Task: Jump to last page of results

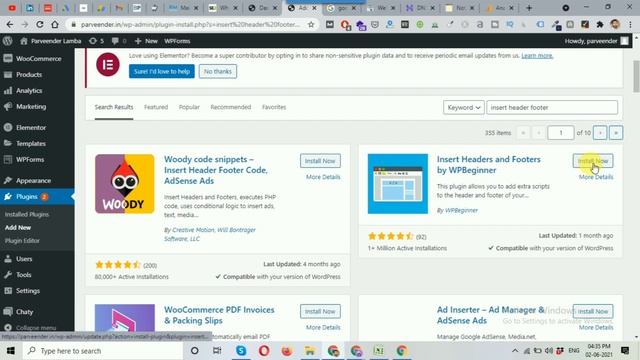Action: [616, 133]
